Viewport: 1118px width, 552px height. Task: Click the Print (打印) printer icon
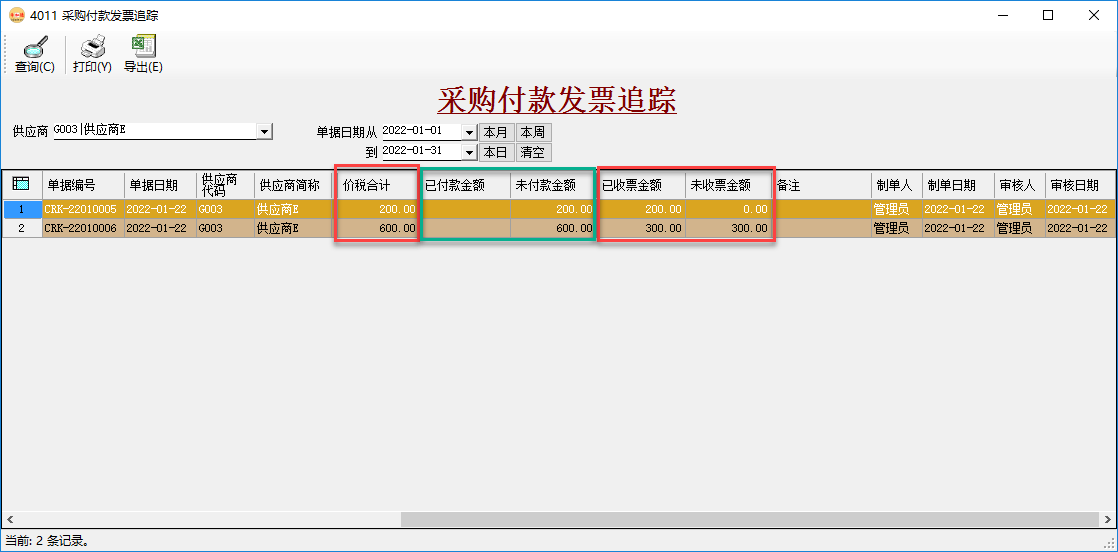(x=92, y=47)
